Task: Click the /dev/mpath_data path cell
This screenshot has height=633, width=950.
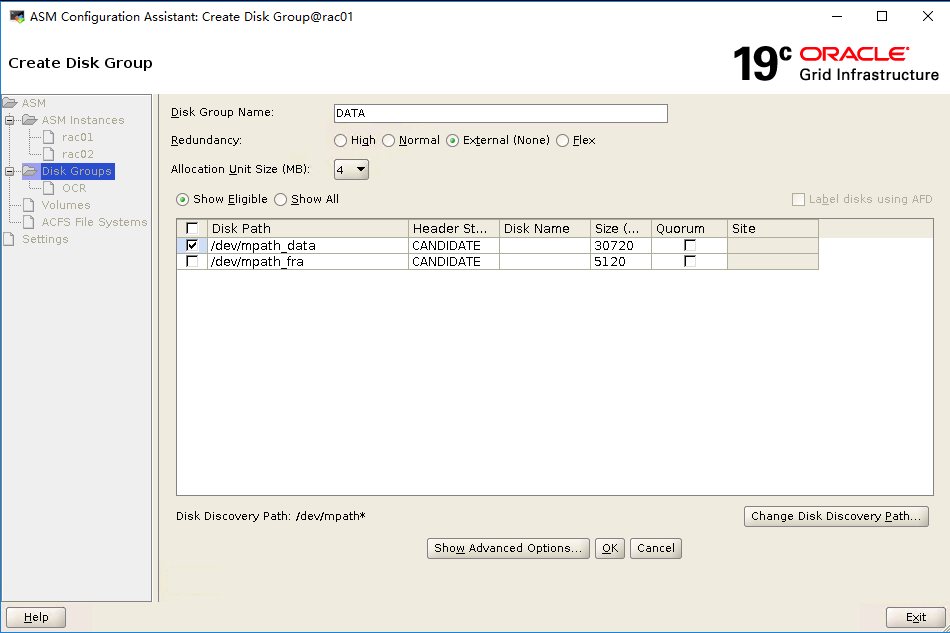Action: [308, 245]
